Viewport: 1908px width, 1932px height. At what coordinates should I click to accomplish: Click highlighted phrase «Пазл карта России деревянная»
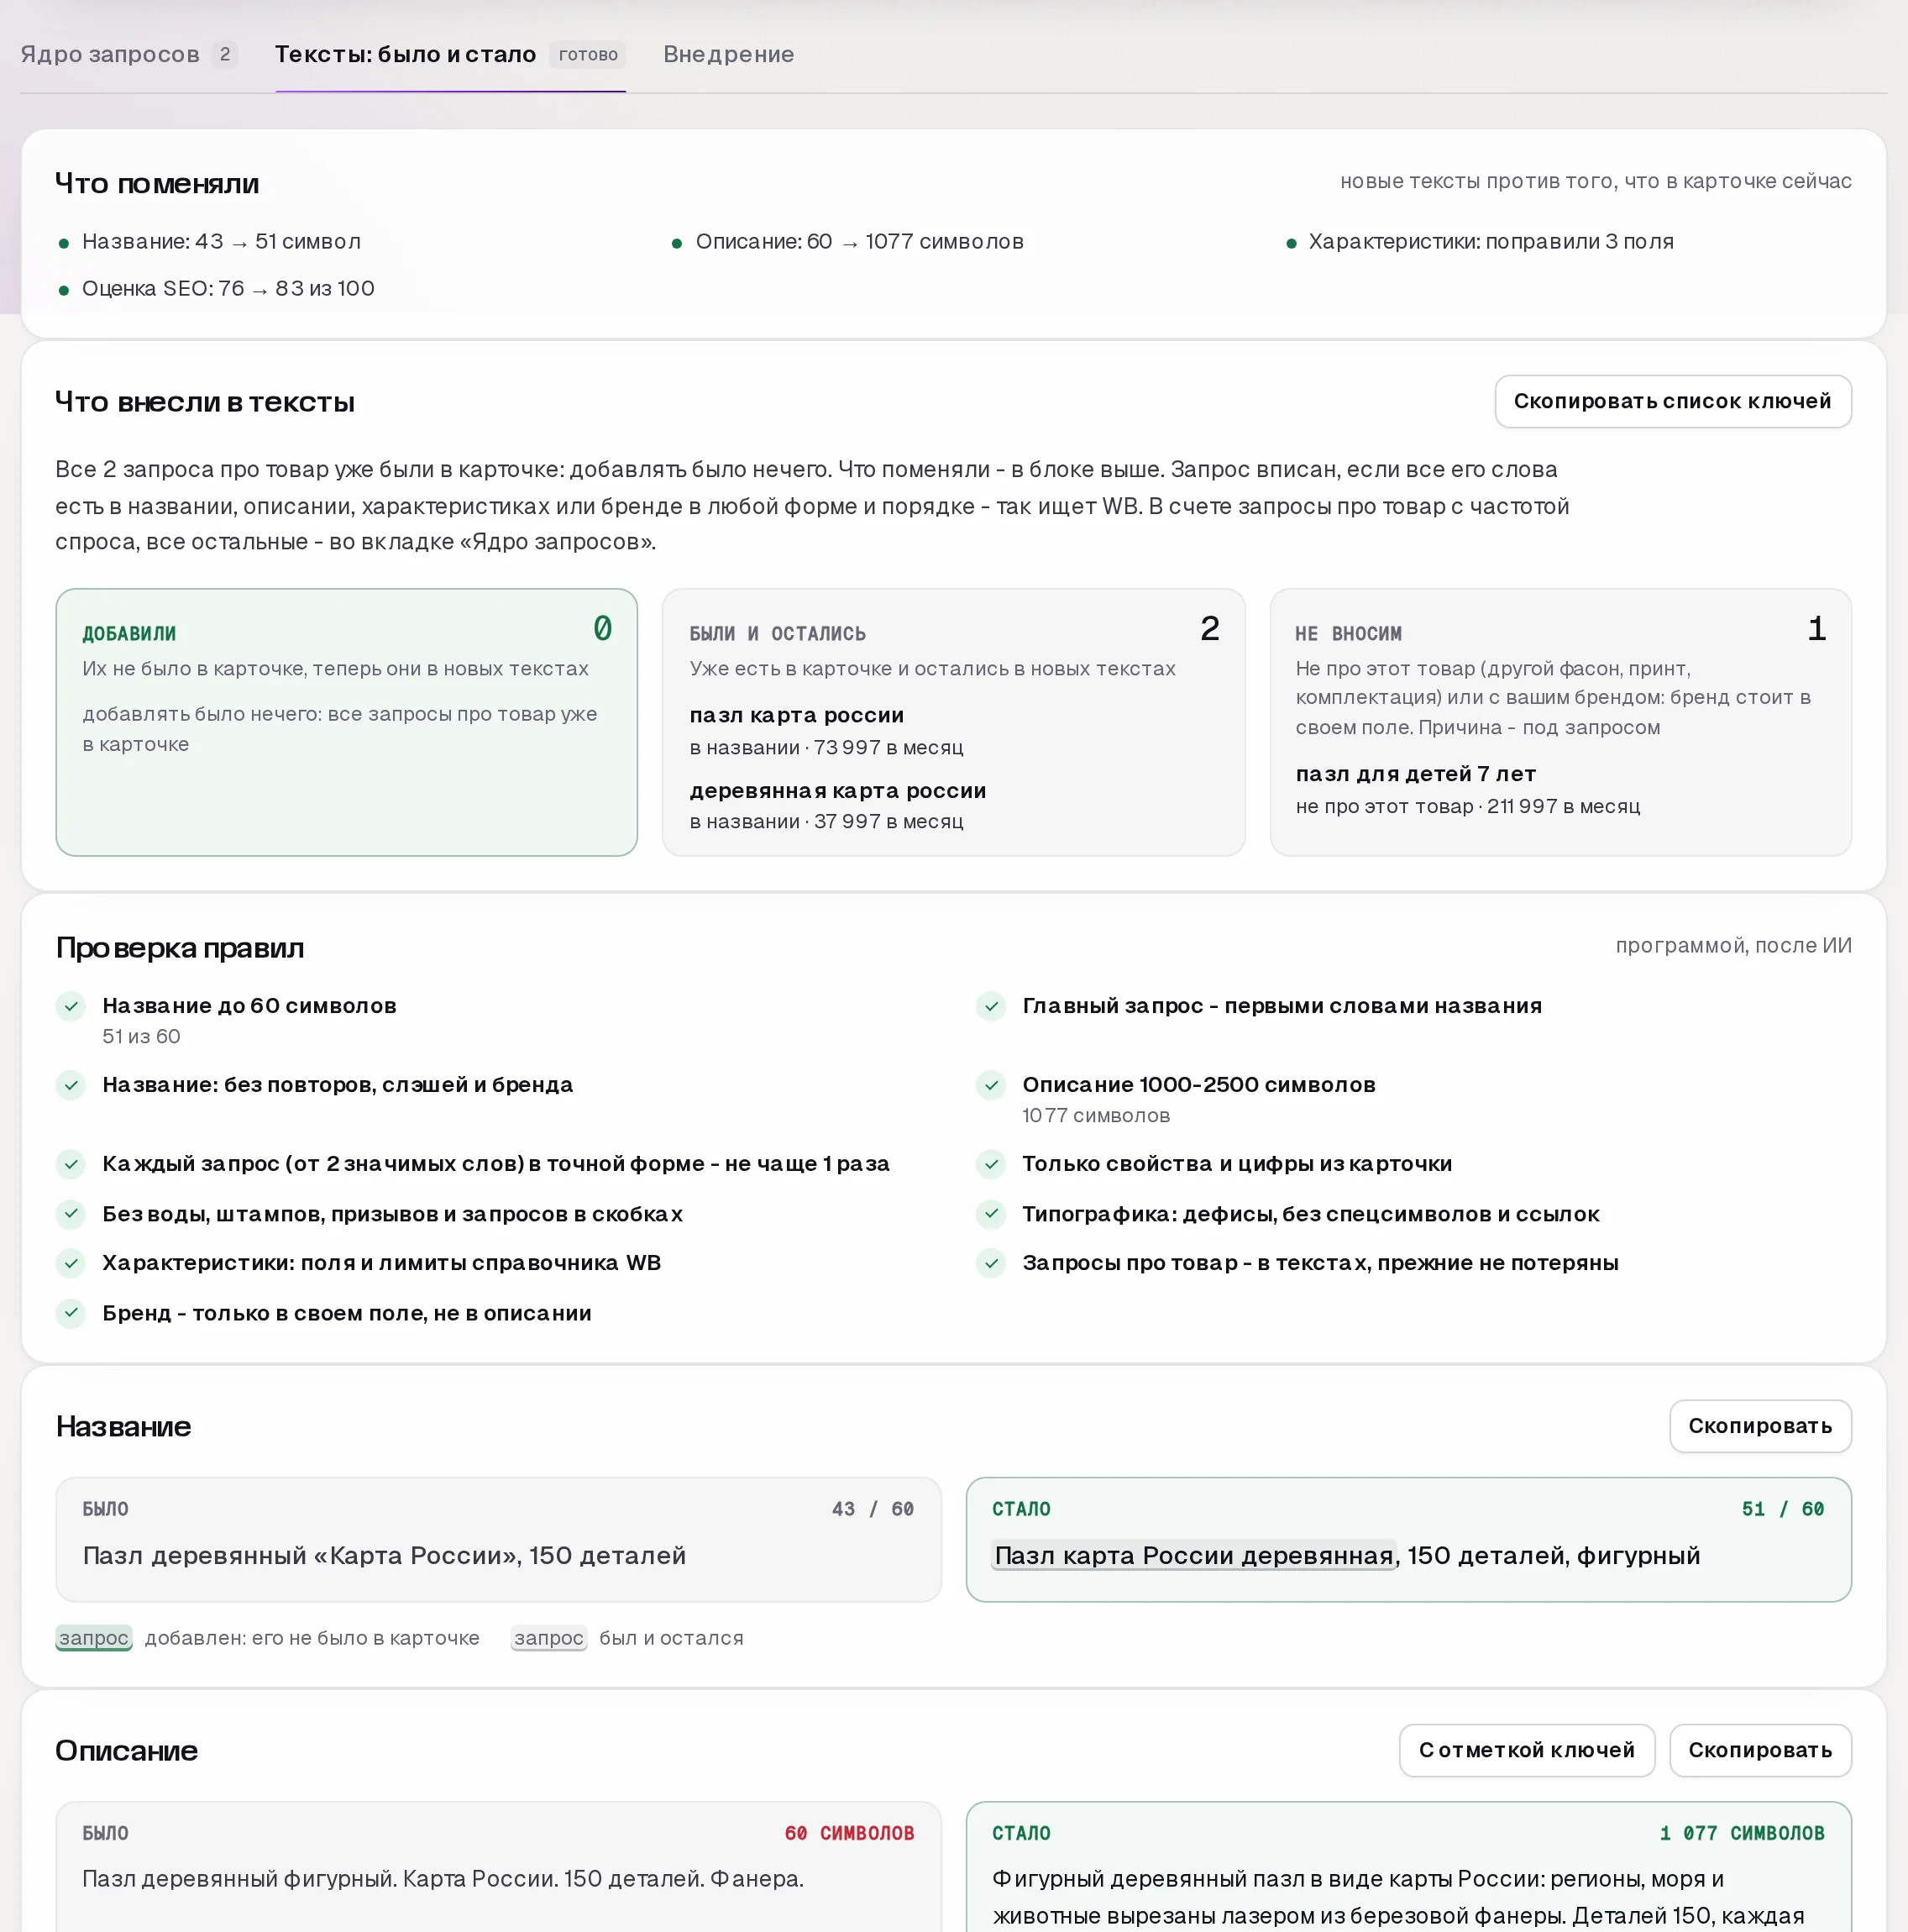pos(1193,1556)
